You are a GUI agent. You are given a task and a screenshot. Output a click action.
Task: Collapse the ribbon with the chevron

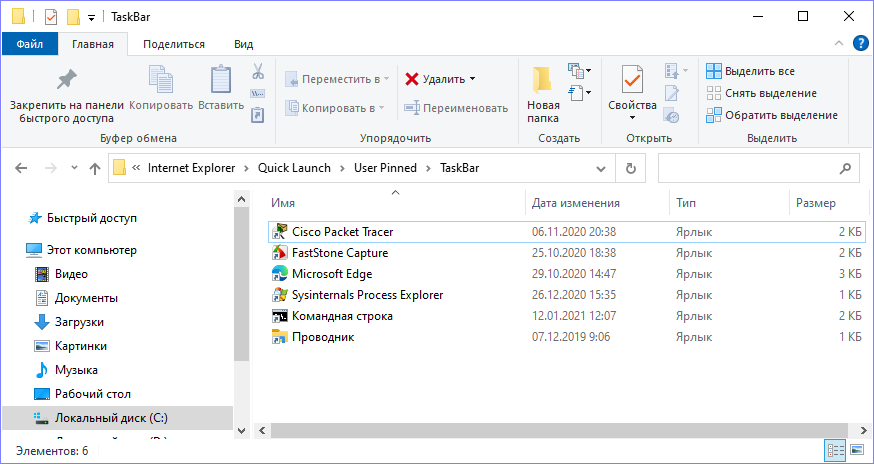[x=838, y=44]
